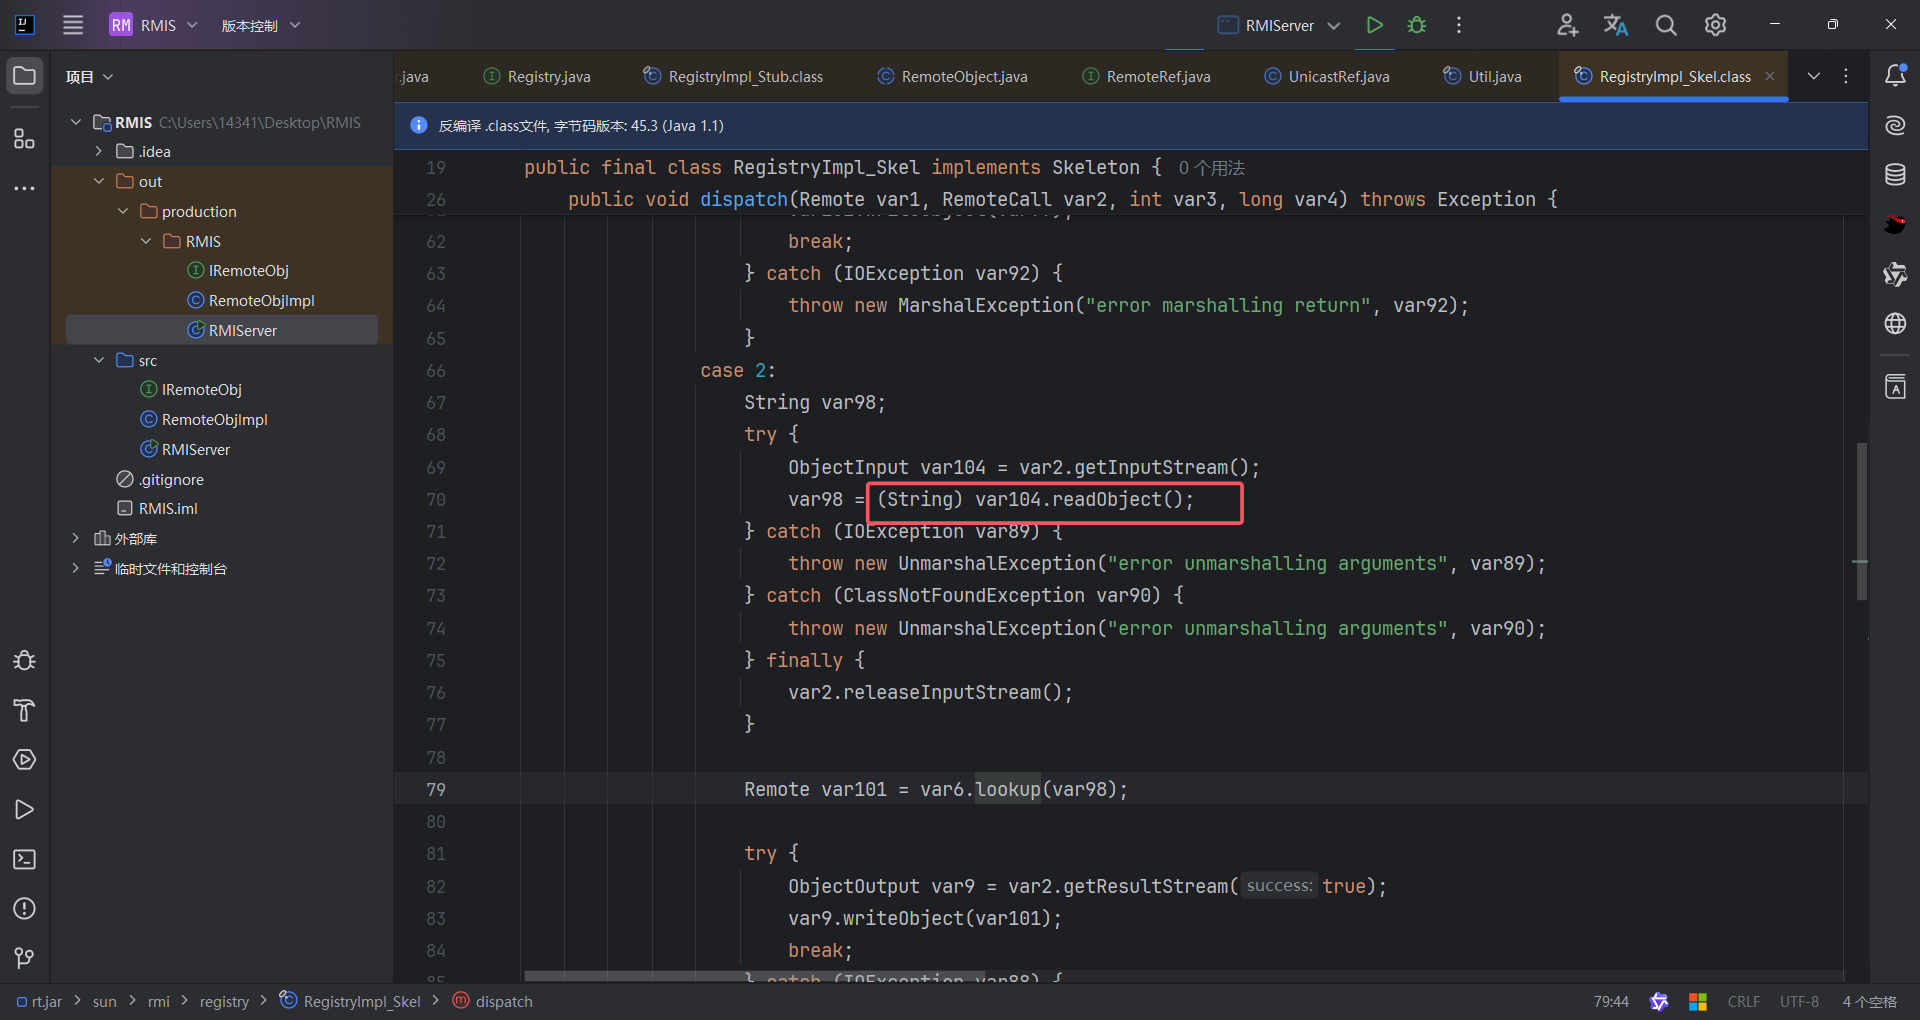This screenshot has height=1020, width=1920.
Task: Click the UTF-8 encoding indicator
Action: coord(1799,1001)
